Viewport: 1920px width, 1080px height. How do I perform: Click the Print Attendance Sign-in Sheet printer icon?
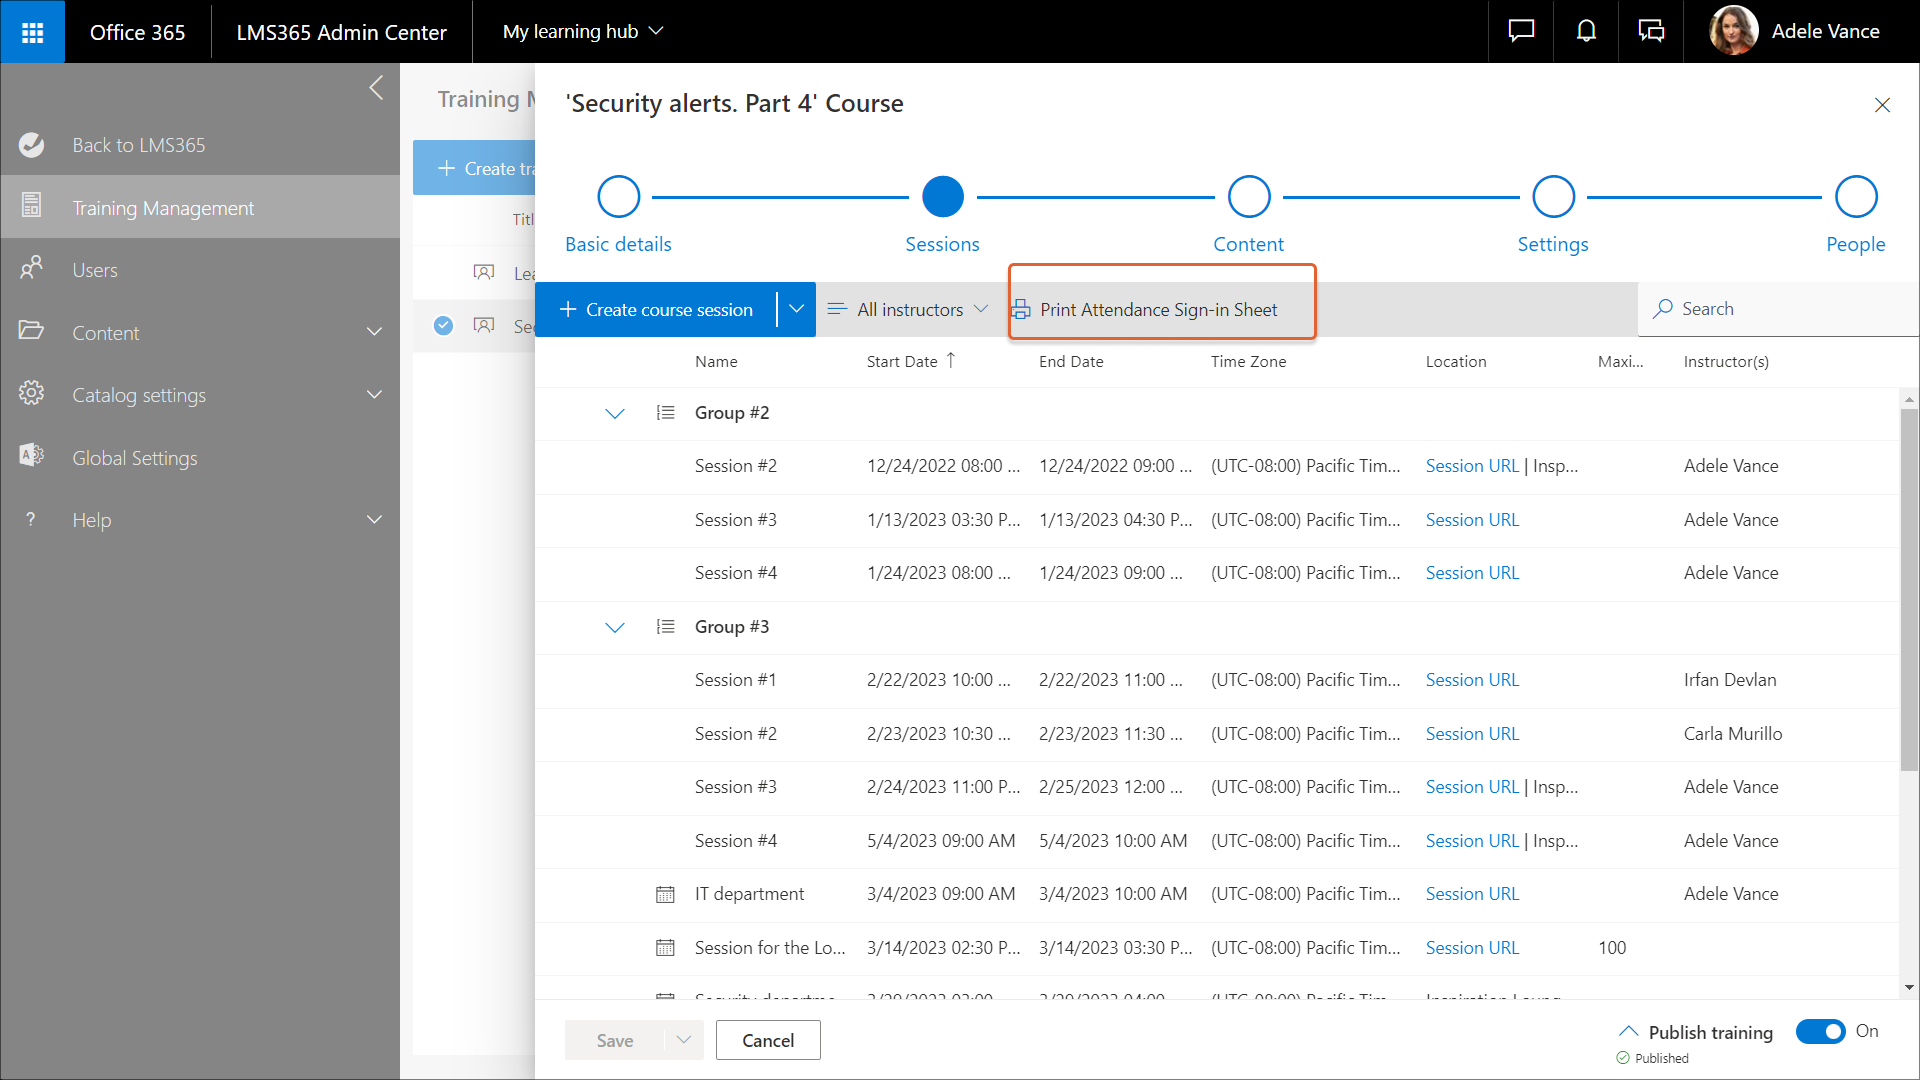pyautogui.click(x=1021, y=310)
